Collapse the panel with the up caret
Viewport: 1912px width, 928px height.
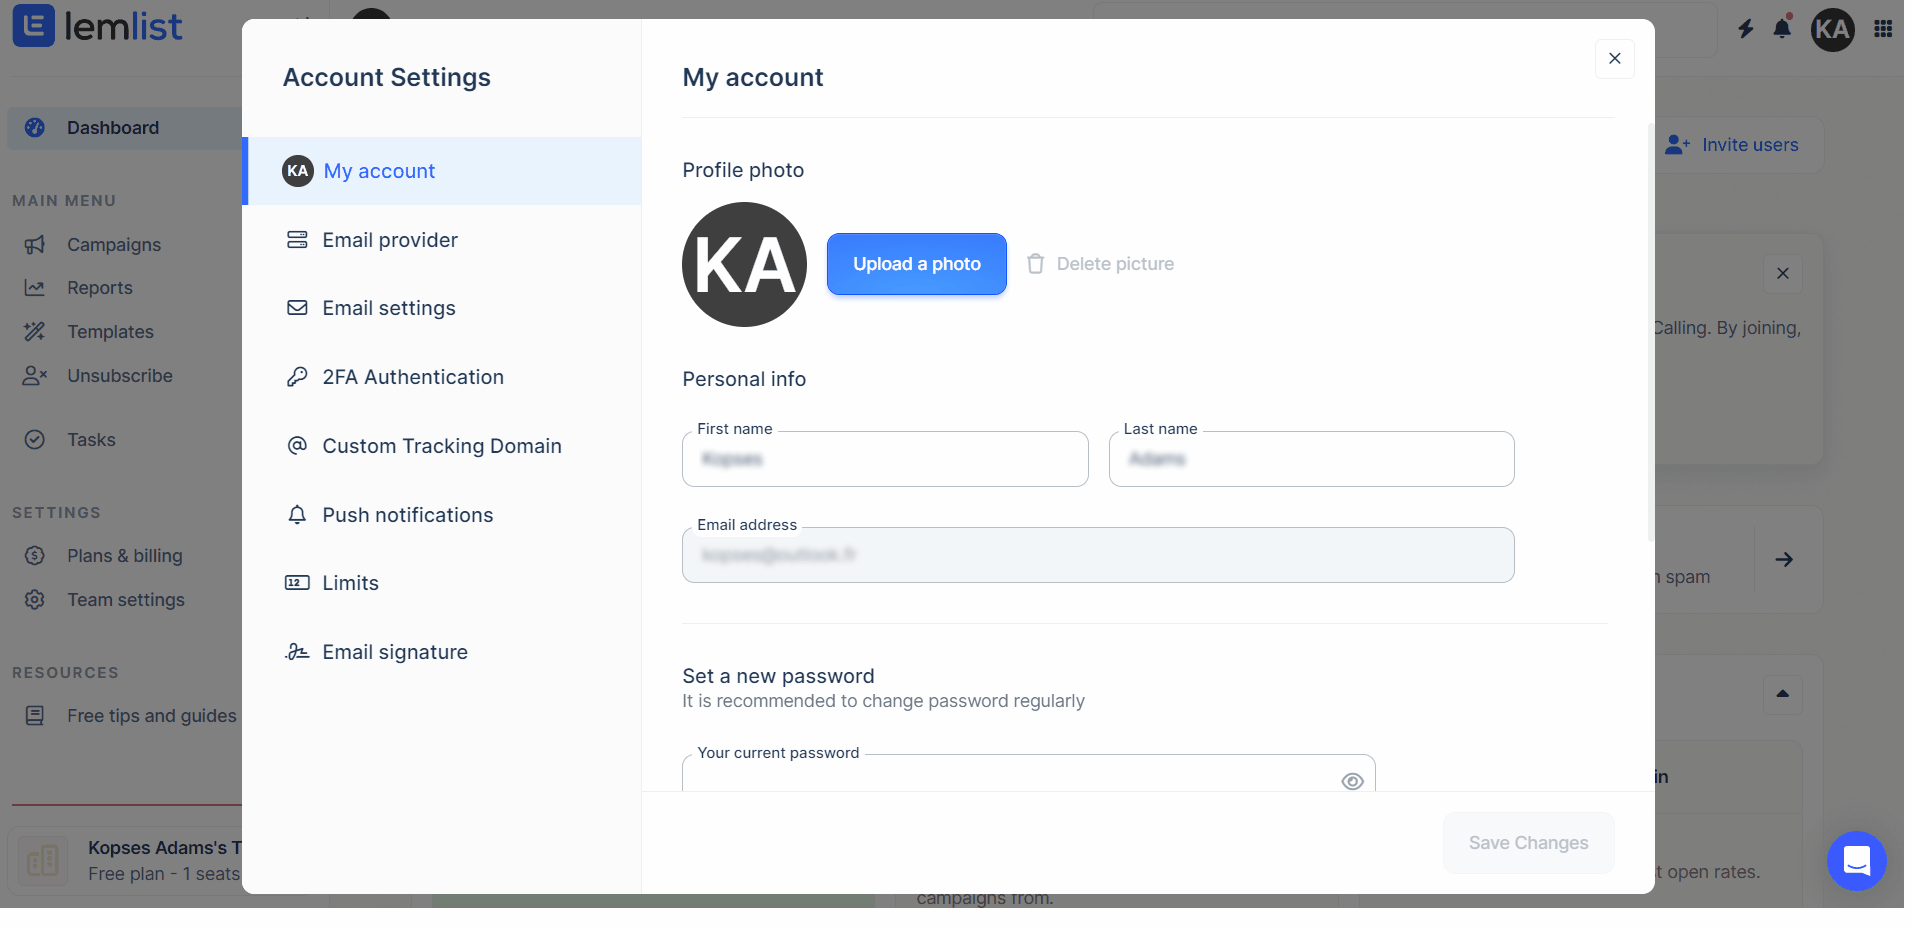(x=1782, y=694)
